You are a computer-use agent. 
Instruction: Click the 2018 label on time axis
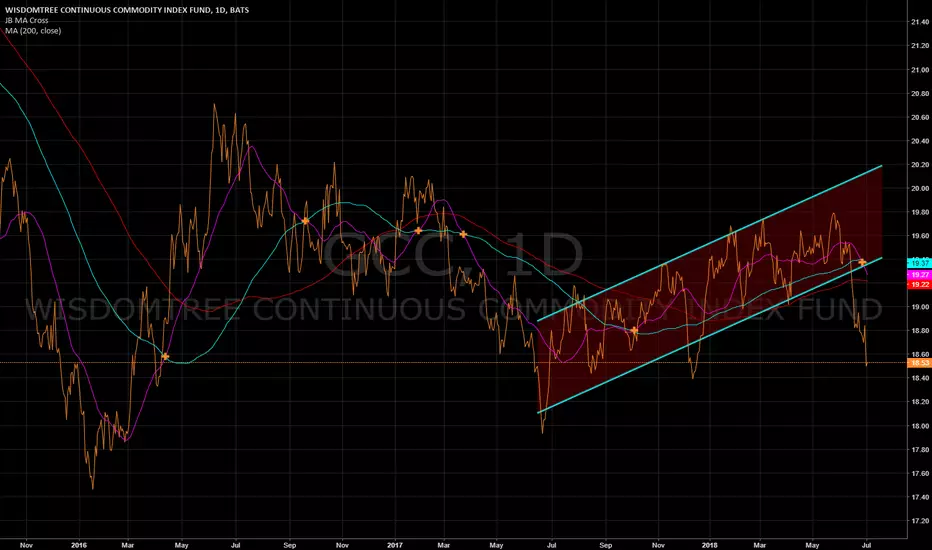pos(709,545)
